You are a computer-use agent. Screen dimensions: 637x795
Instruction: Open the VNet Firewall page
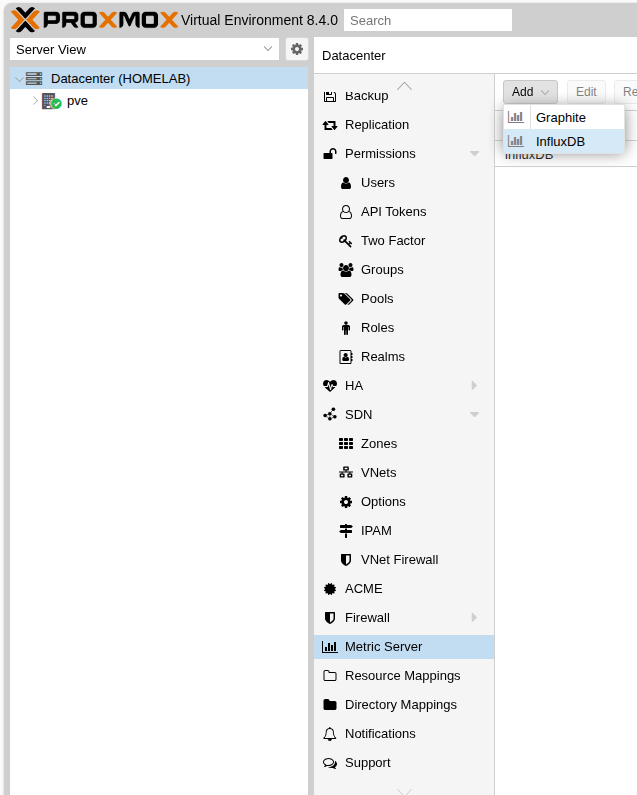[x=404, y=560]
